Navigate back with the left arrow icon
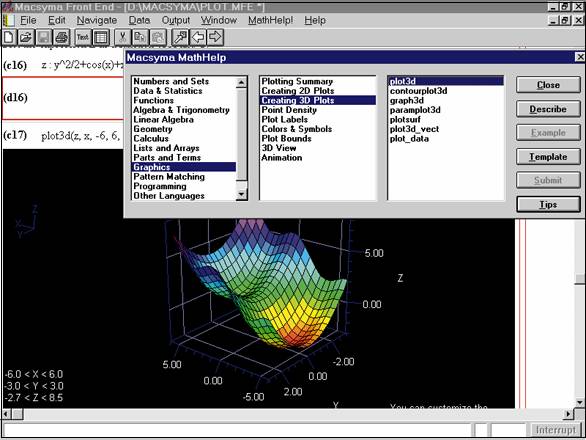This screenshot has width=586, height=440. click(x=198, y=37)
